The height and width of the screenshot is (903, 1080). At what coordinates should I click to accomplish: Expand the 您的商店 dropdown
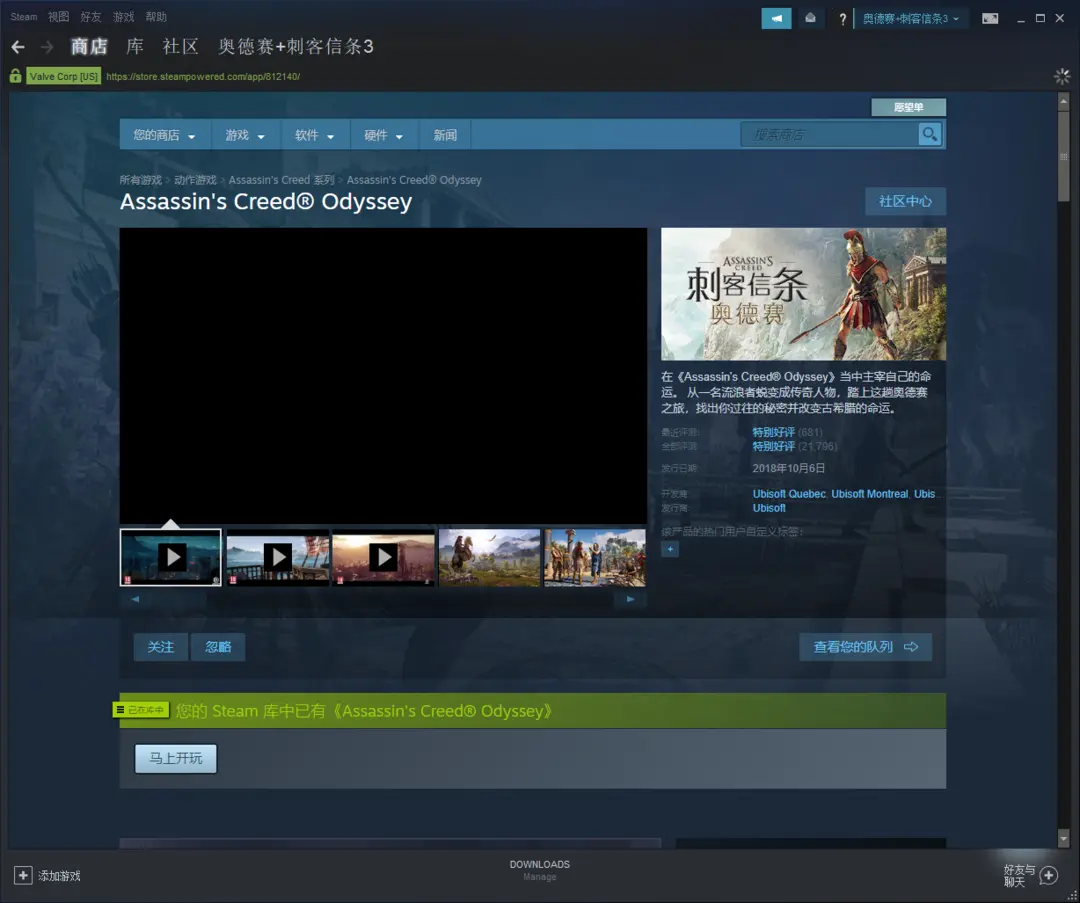tap(164, 135)
